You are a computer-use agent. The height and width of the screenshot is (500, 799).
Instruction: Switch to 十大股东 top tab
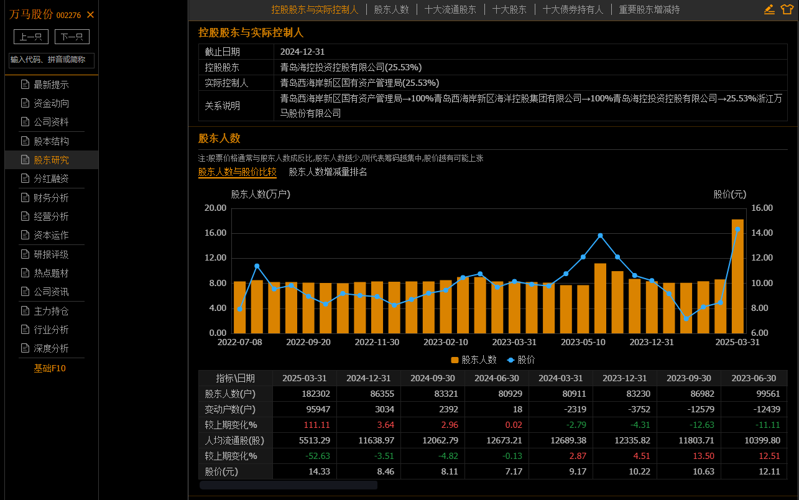[x=509, y=10]
